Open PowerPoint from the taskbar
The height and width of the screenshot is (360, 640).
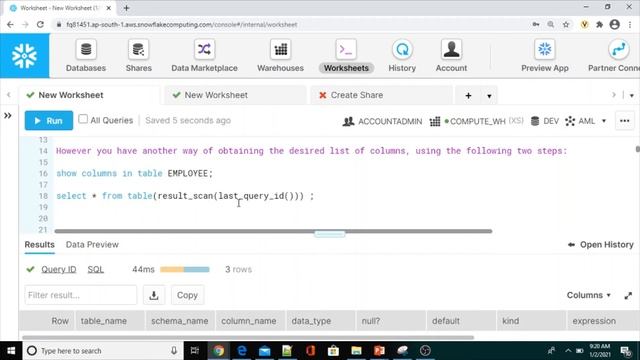coord(379,351)
